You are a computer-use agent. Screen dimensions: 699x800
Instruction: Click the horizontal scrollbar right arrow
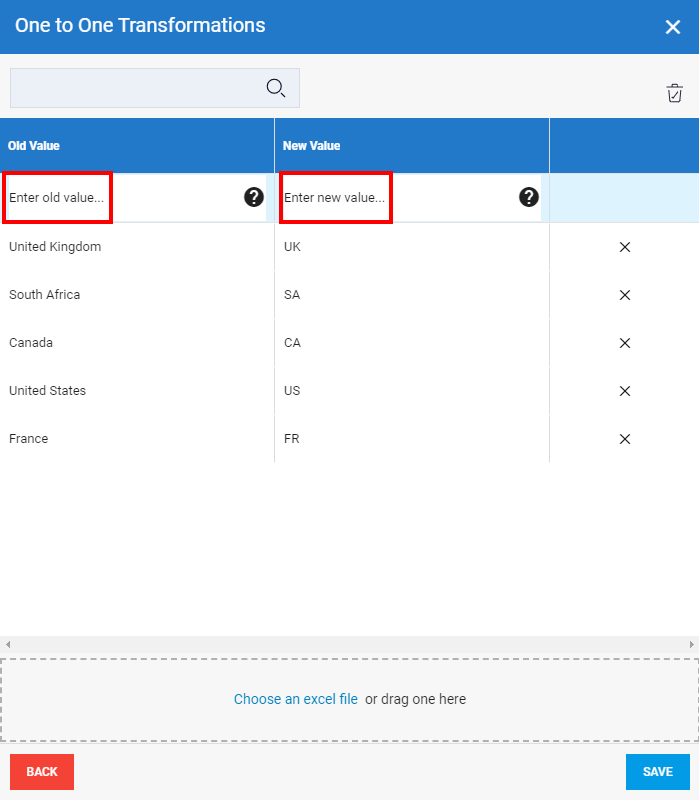[x=691, y=645]
